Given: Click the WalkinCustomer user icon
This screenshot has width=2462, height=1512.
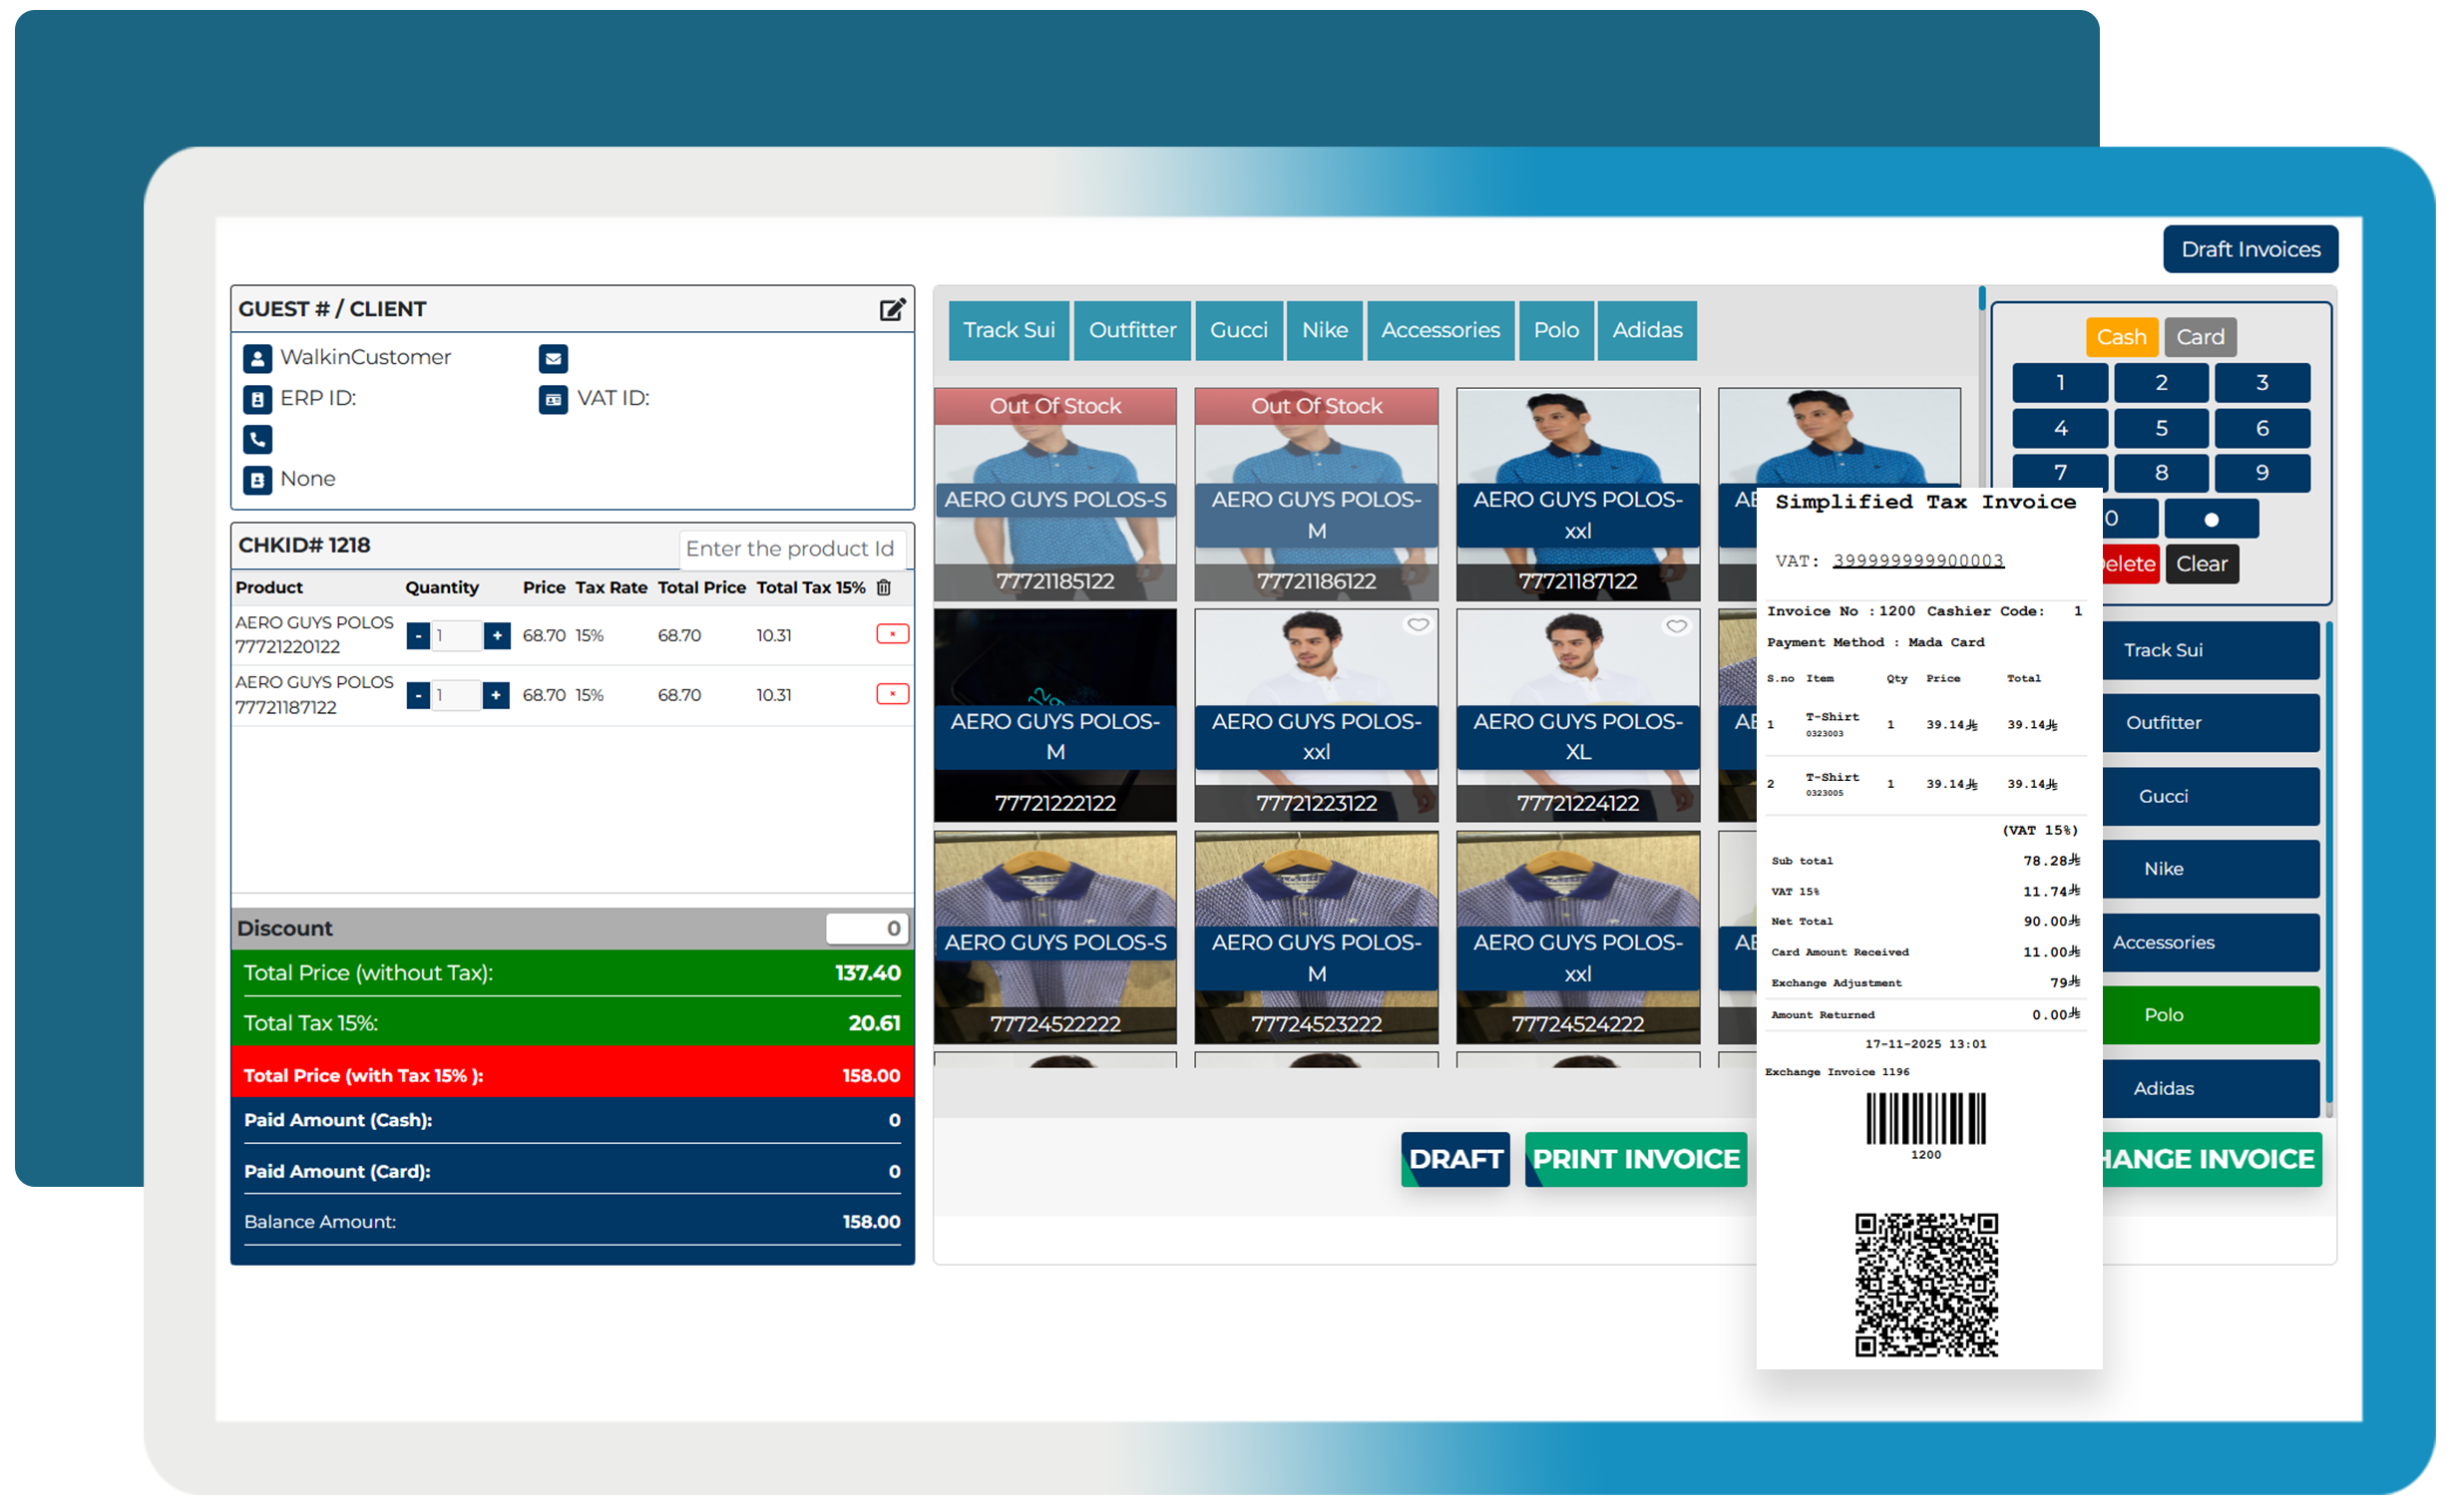Looking at the screenshot, I should 257,358.
